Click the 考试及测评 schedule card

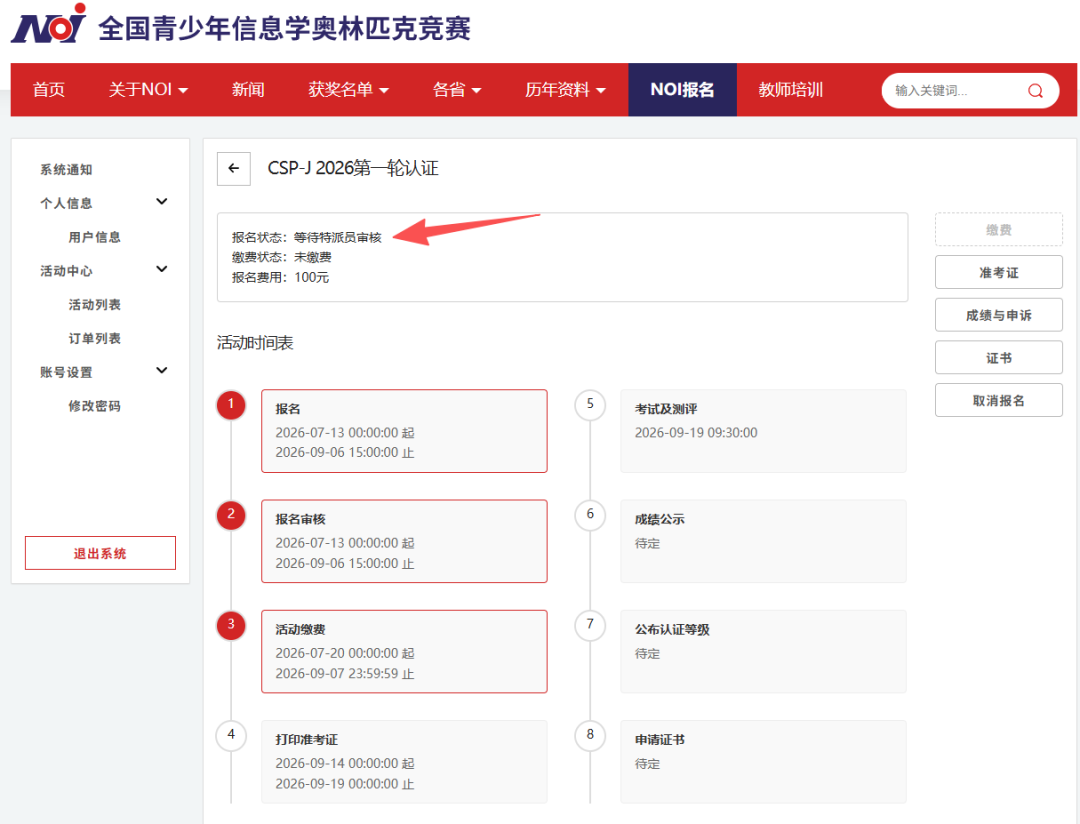(763, 431)
